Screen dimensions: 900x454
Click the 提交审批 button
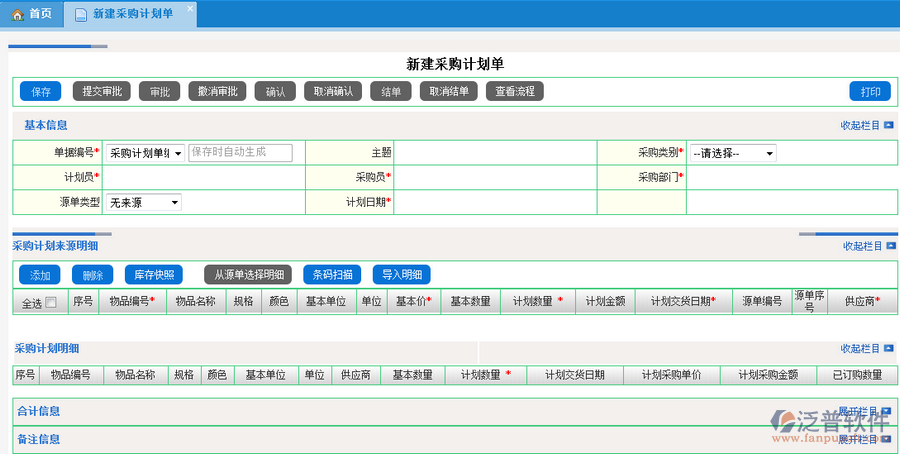point(102,91)
